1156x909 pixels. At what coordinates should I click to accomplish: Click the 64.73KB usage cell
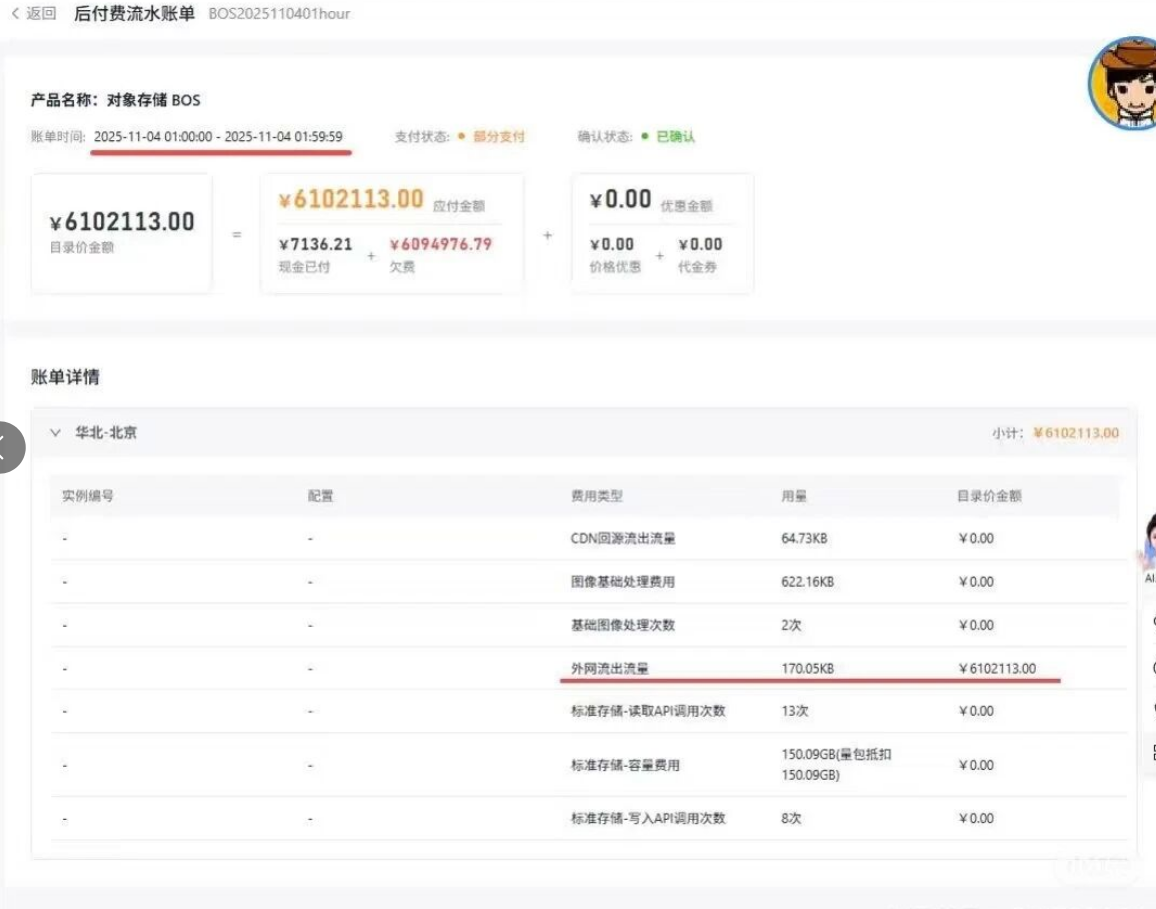coord(804,539)
